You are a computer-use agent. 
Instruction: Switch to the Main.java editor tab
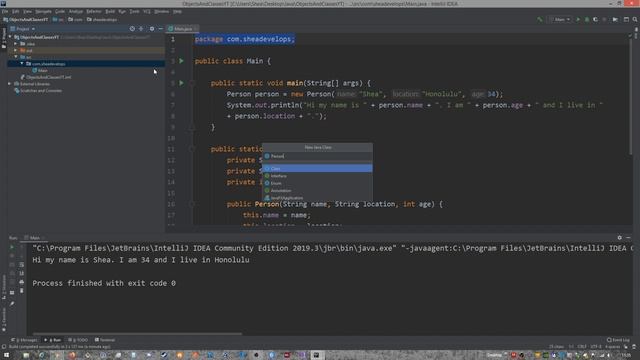[x=182, y=29]
